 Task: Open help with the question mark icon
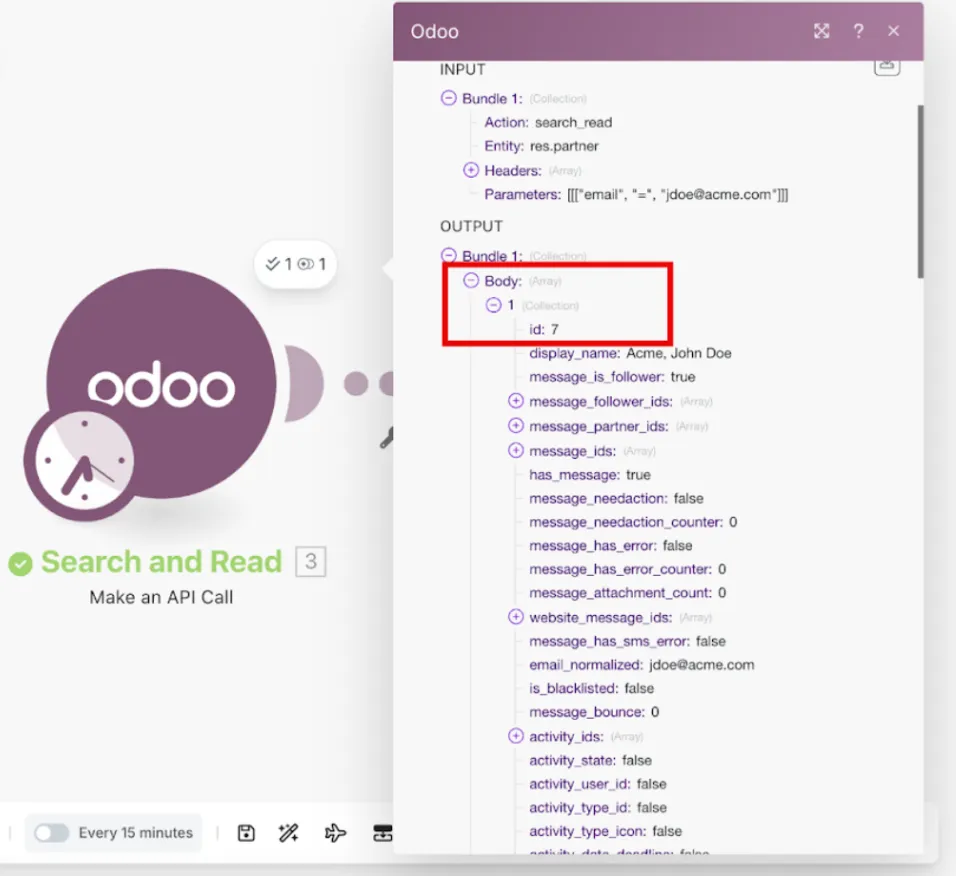(x=858, y=31)
